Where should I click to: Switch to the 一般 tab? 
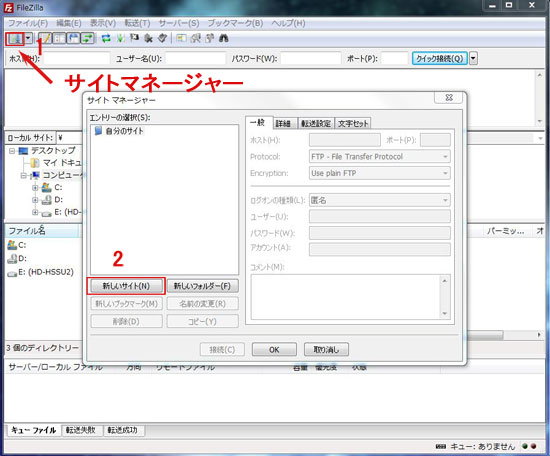coord(259,122)
